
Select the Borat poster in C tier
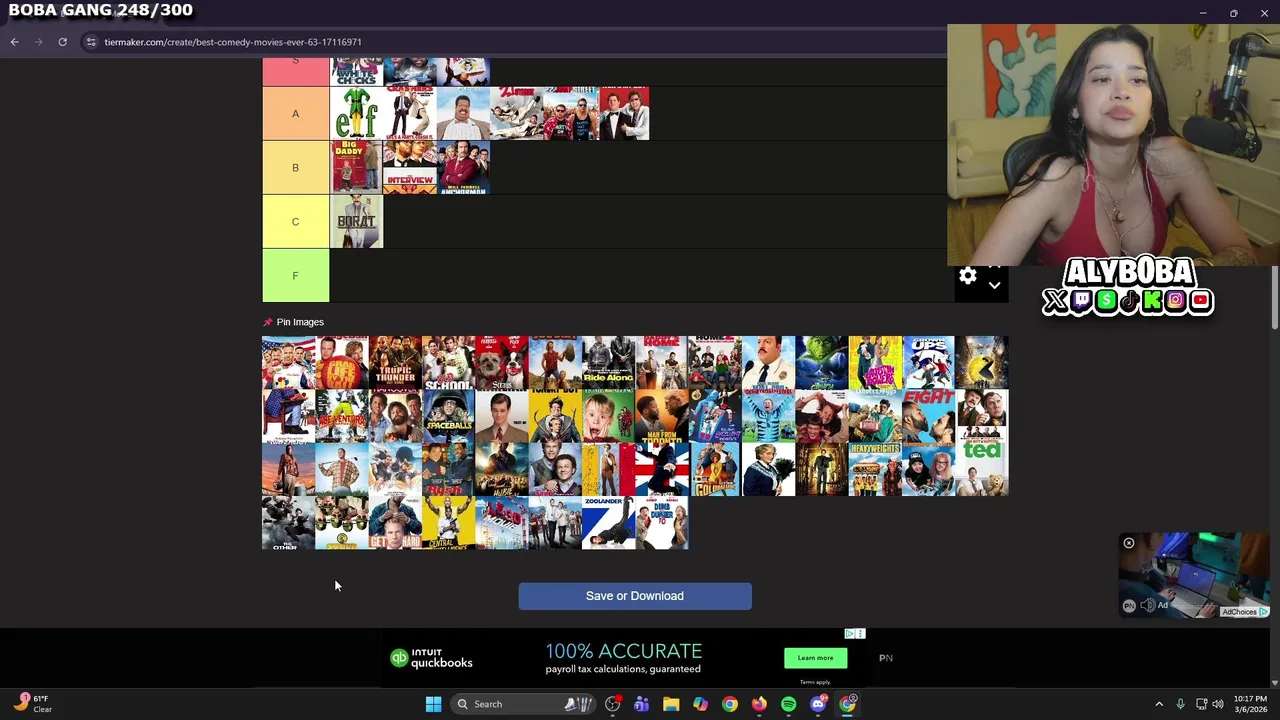click(x=356, y=221)
